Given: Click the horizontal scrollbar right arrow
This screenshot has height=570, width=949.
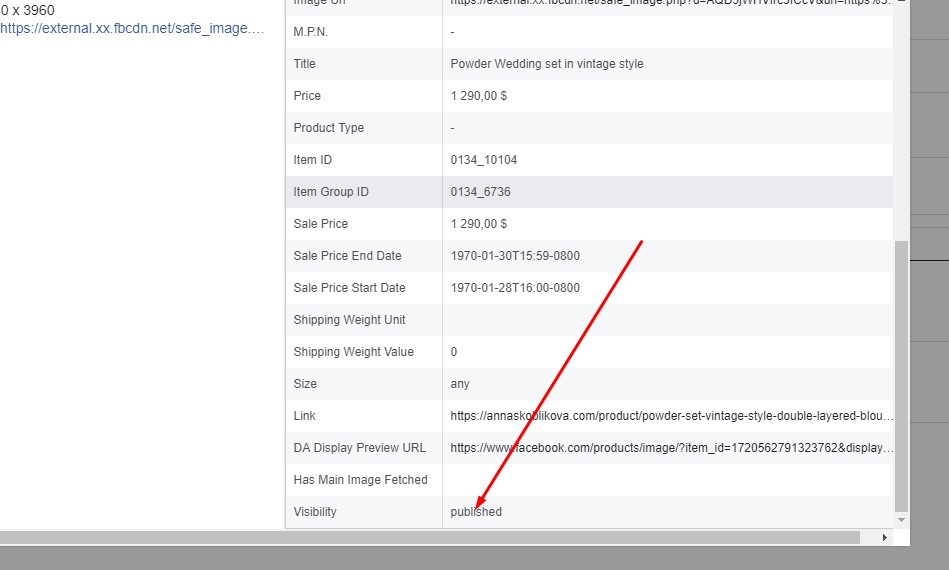Looking at the screenshot, I should click(885, 537).
